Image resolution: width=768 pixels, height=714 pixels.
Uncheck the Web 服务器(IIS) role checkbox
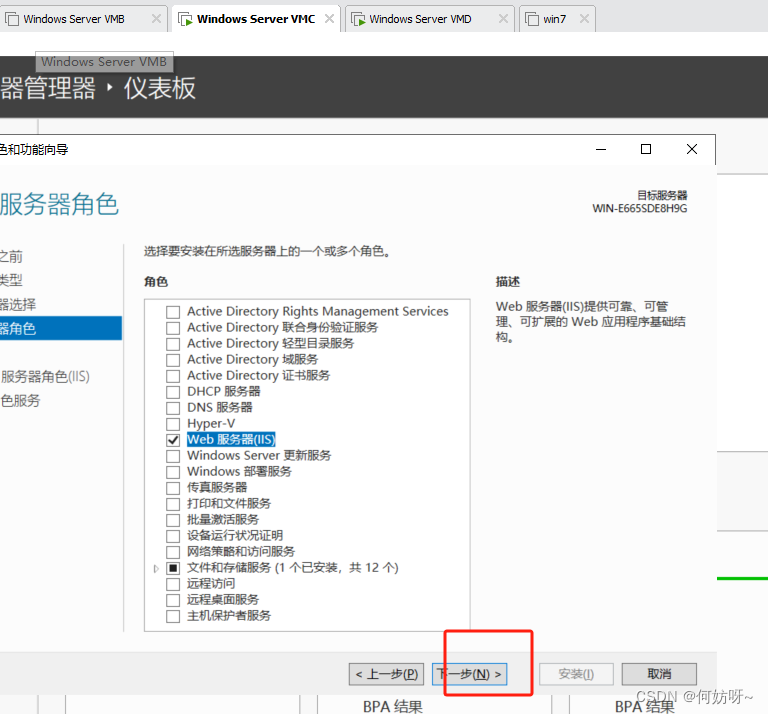point(173,440)
